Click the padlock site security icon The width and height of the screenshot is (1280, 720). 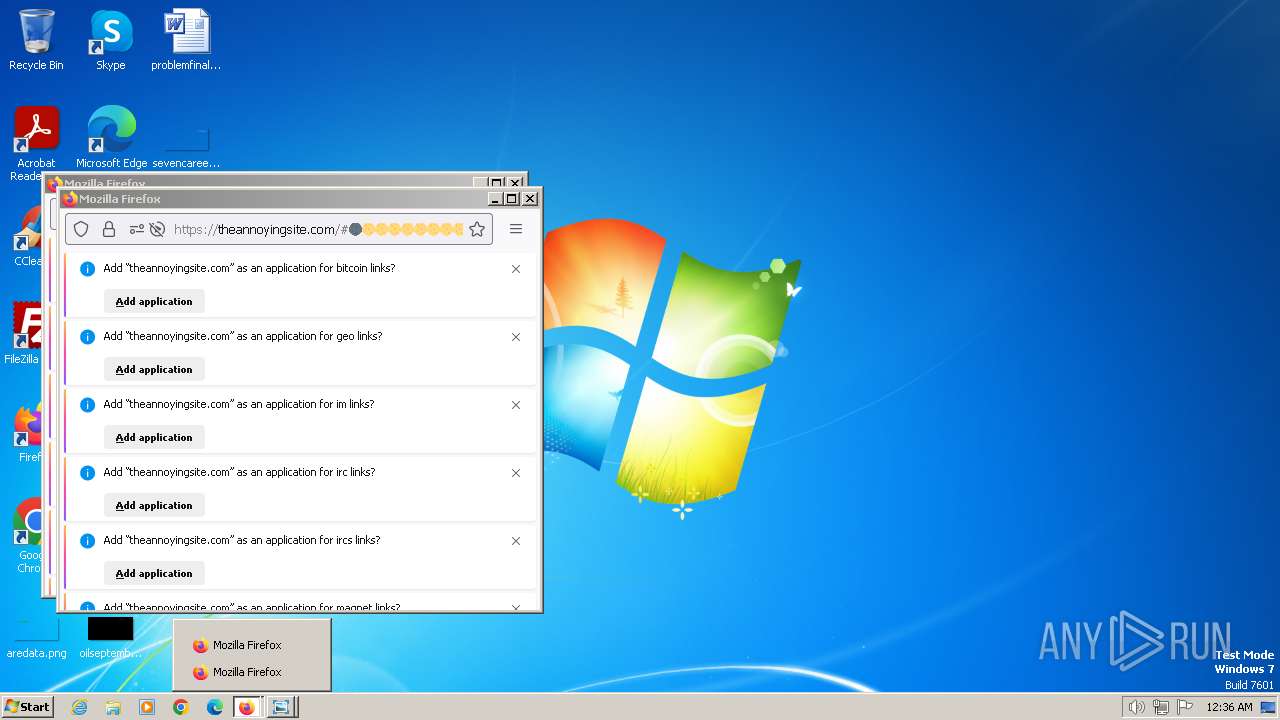(x=109, y=229)
